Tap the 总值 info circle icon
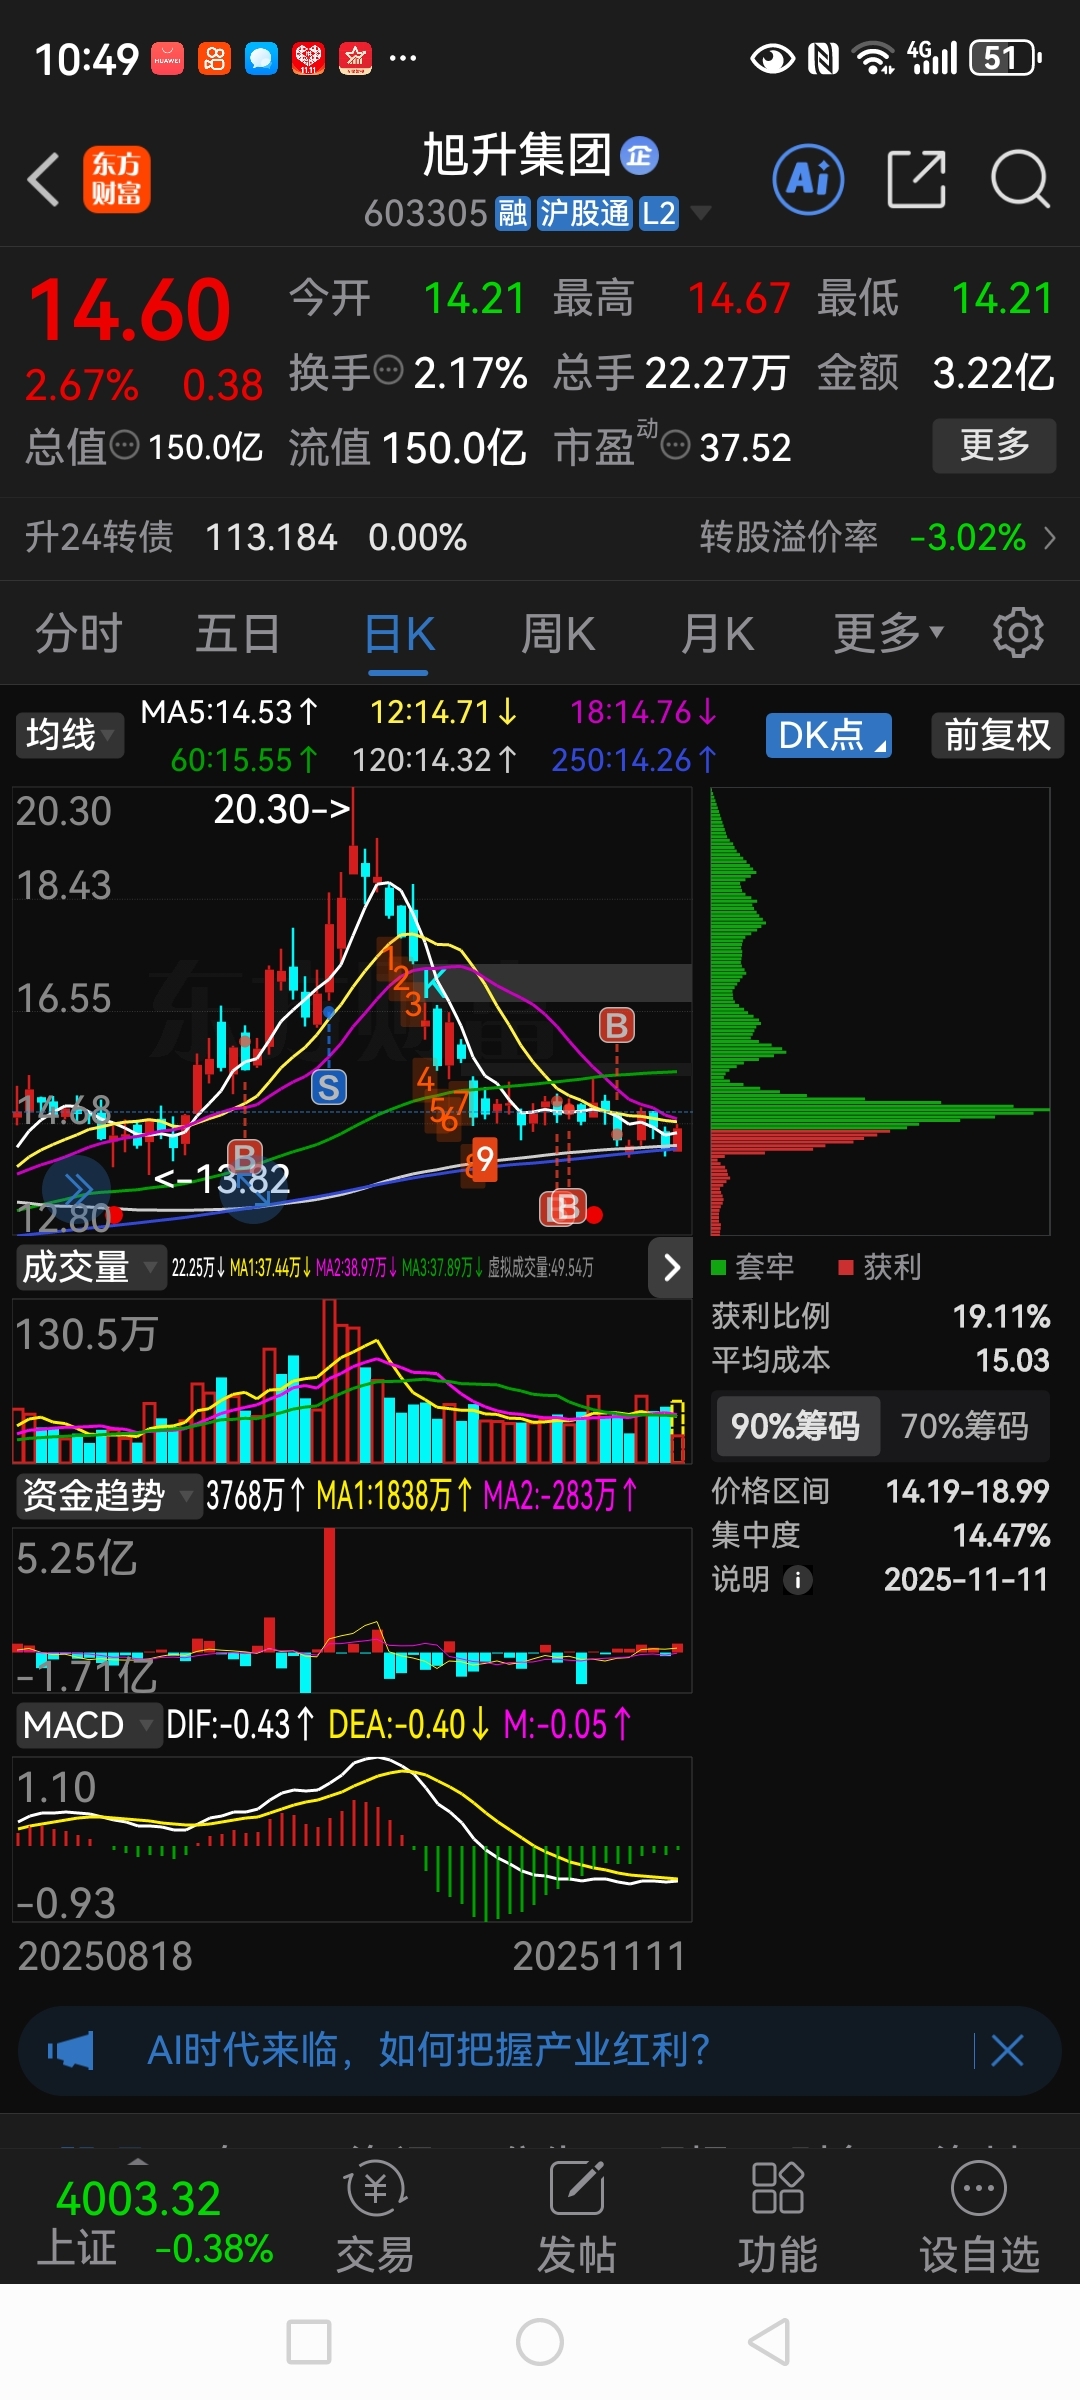 [x=124, y=445]
